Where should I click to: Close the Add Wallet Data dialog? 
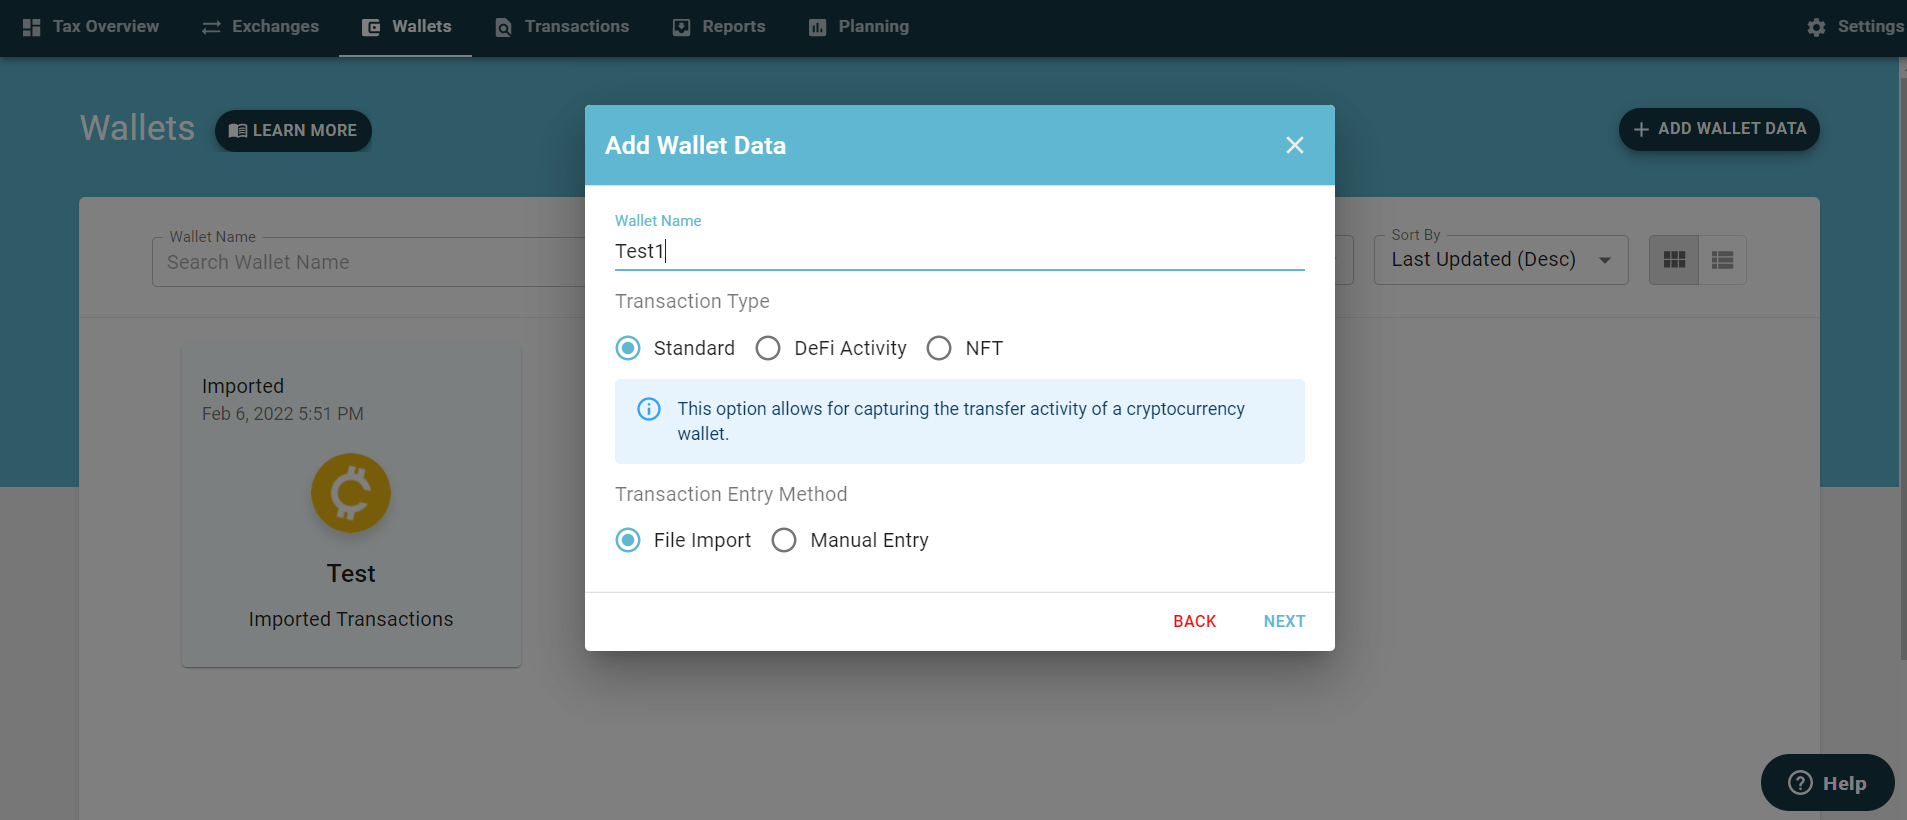click(x=1294, y=145)
